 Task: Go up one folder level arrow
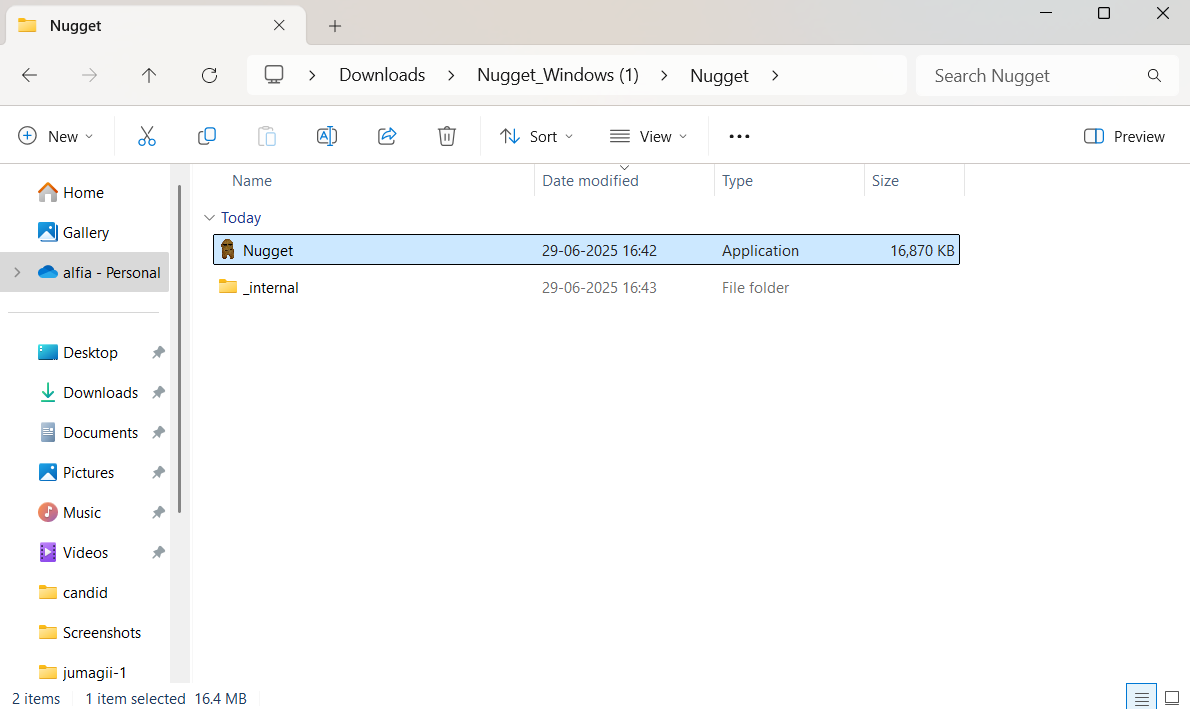point(149,75)
